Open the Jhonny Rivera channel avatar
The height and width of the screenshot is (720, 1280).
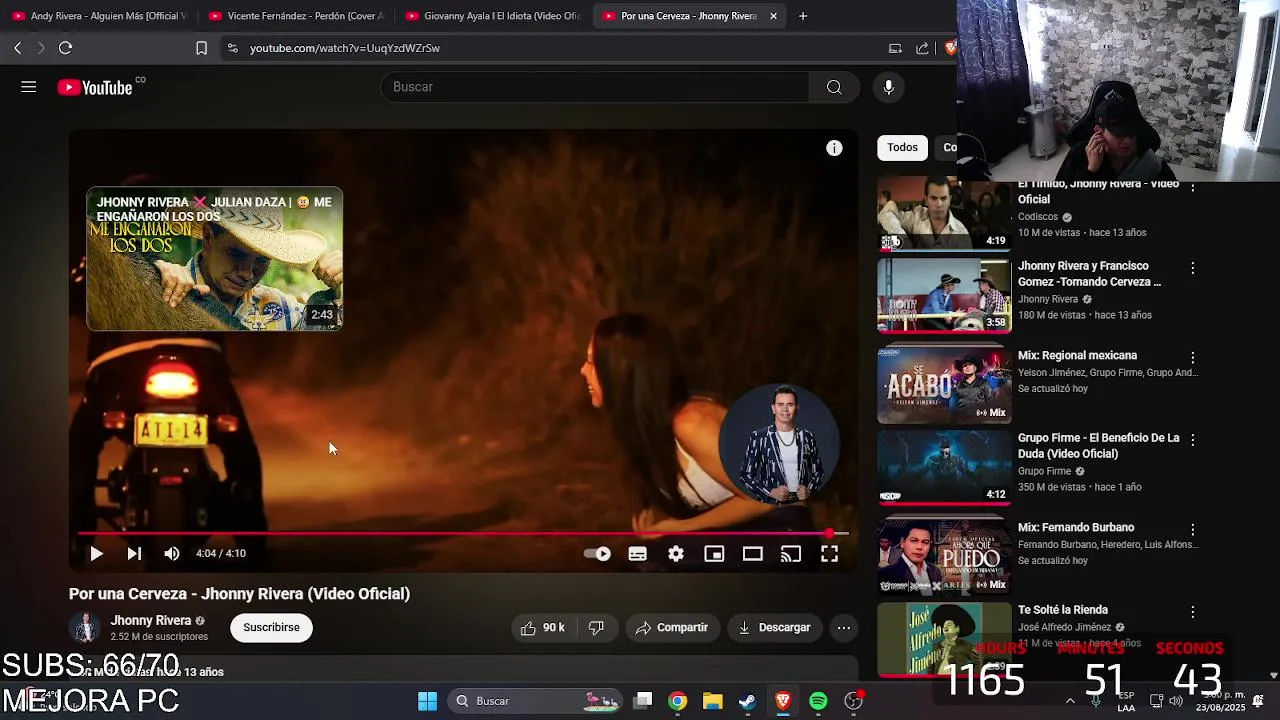click(85, 628)
